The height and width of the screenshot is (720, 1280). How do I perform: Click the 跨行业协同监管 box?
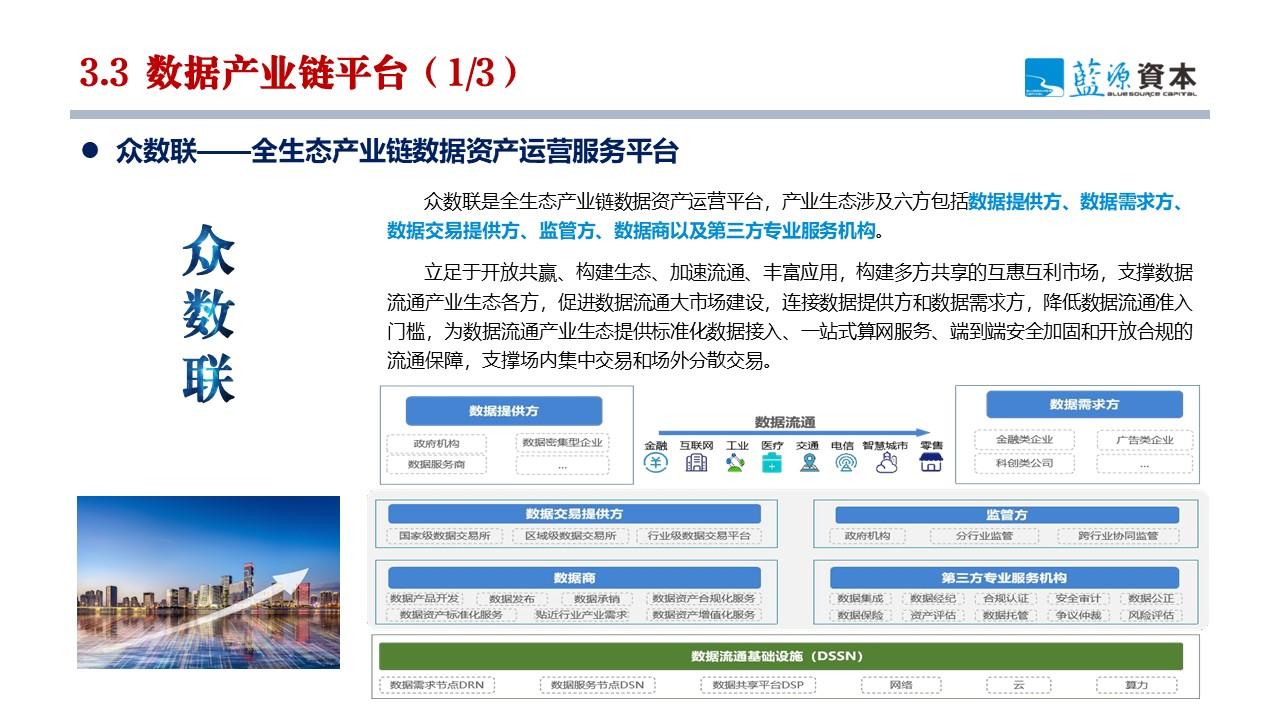click(1118, 536)
